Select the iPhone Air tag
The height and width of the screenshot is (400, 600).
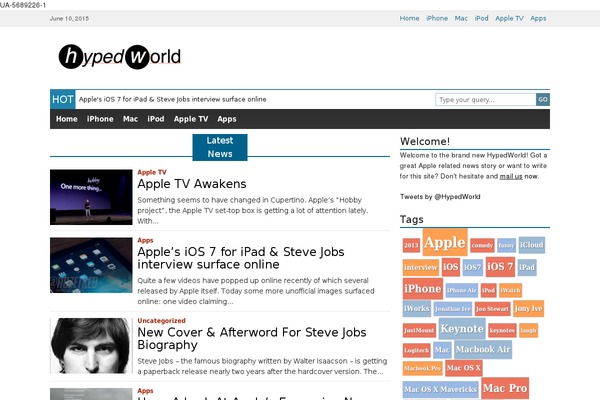461,291
